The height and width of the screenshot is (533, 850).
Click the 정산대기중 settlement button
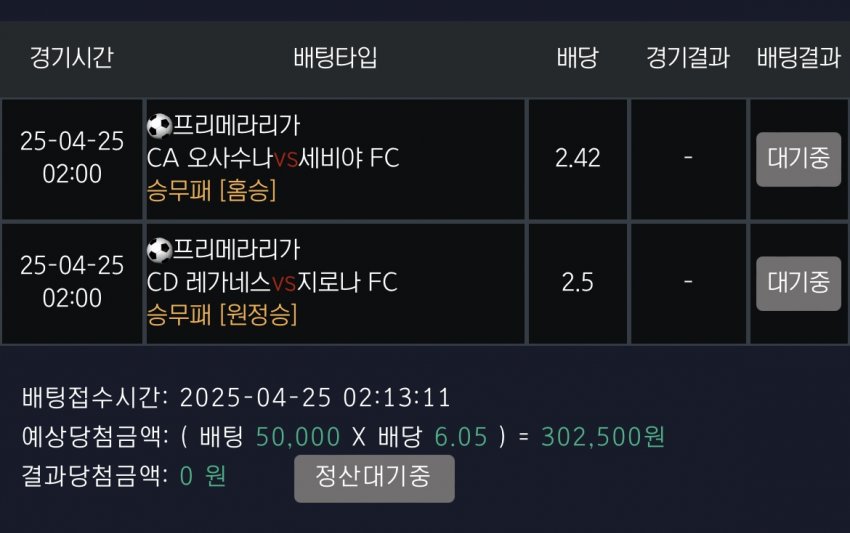tap(374, 478)
